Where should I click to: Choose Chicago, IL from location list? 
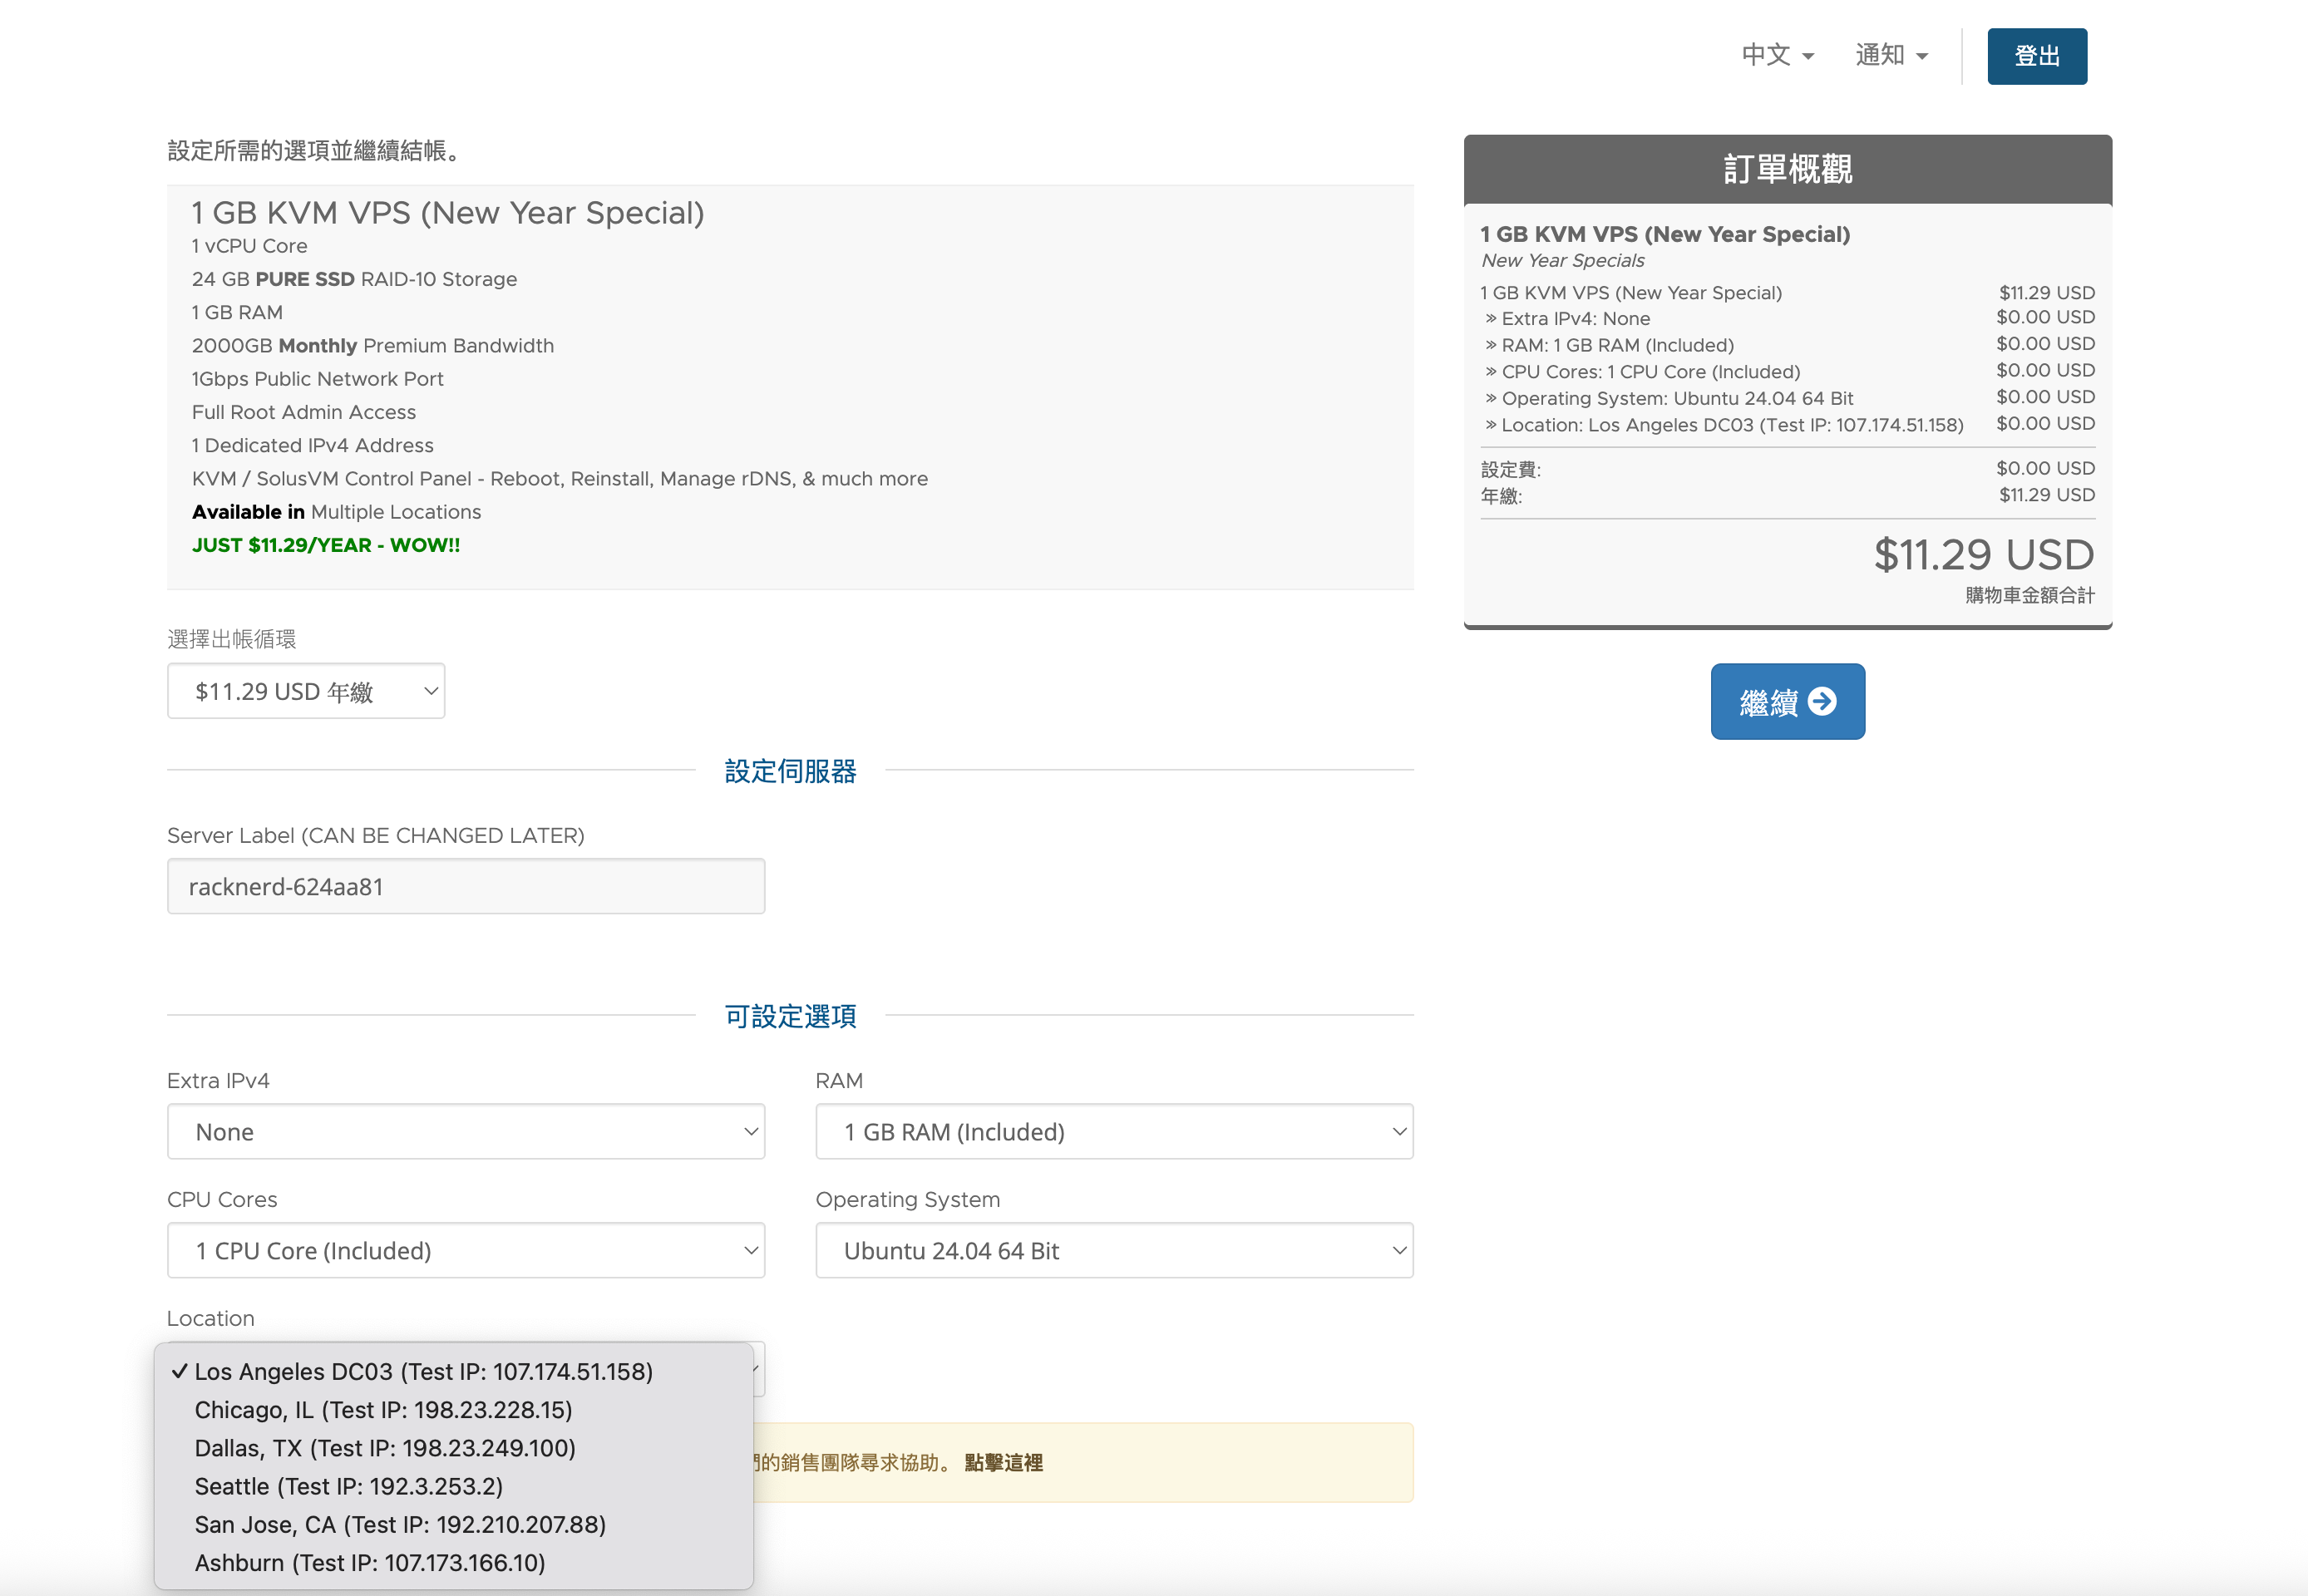(383, 1410)
